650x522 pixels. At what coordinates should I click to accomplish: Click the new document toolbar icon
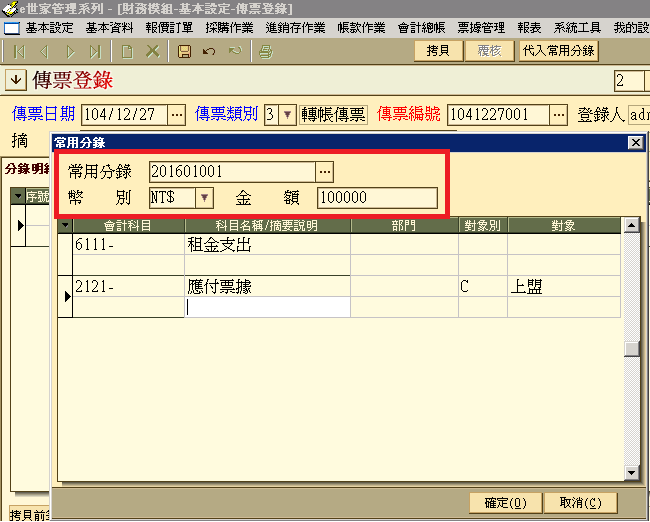coord(127,51)
